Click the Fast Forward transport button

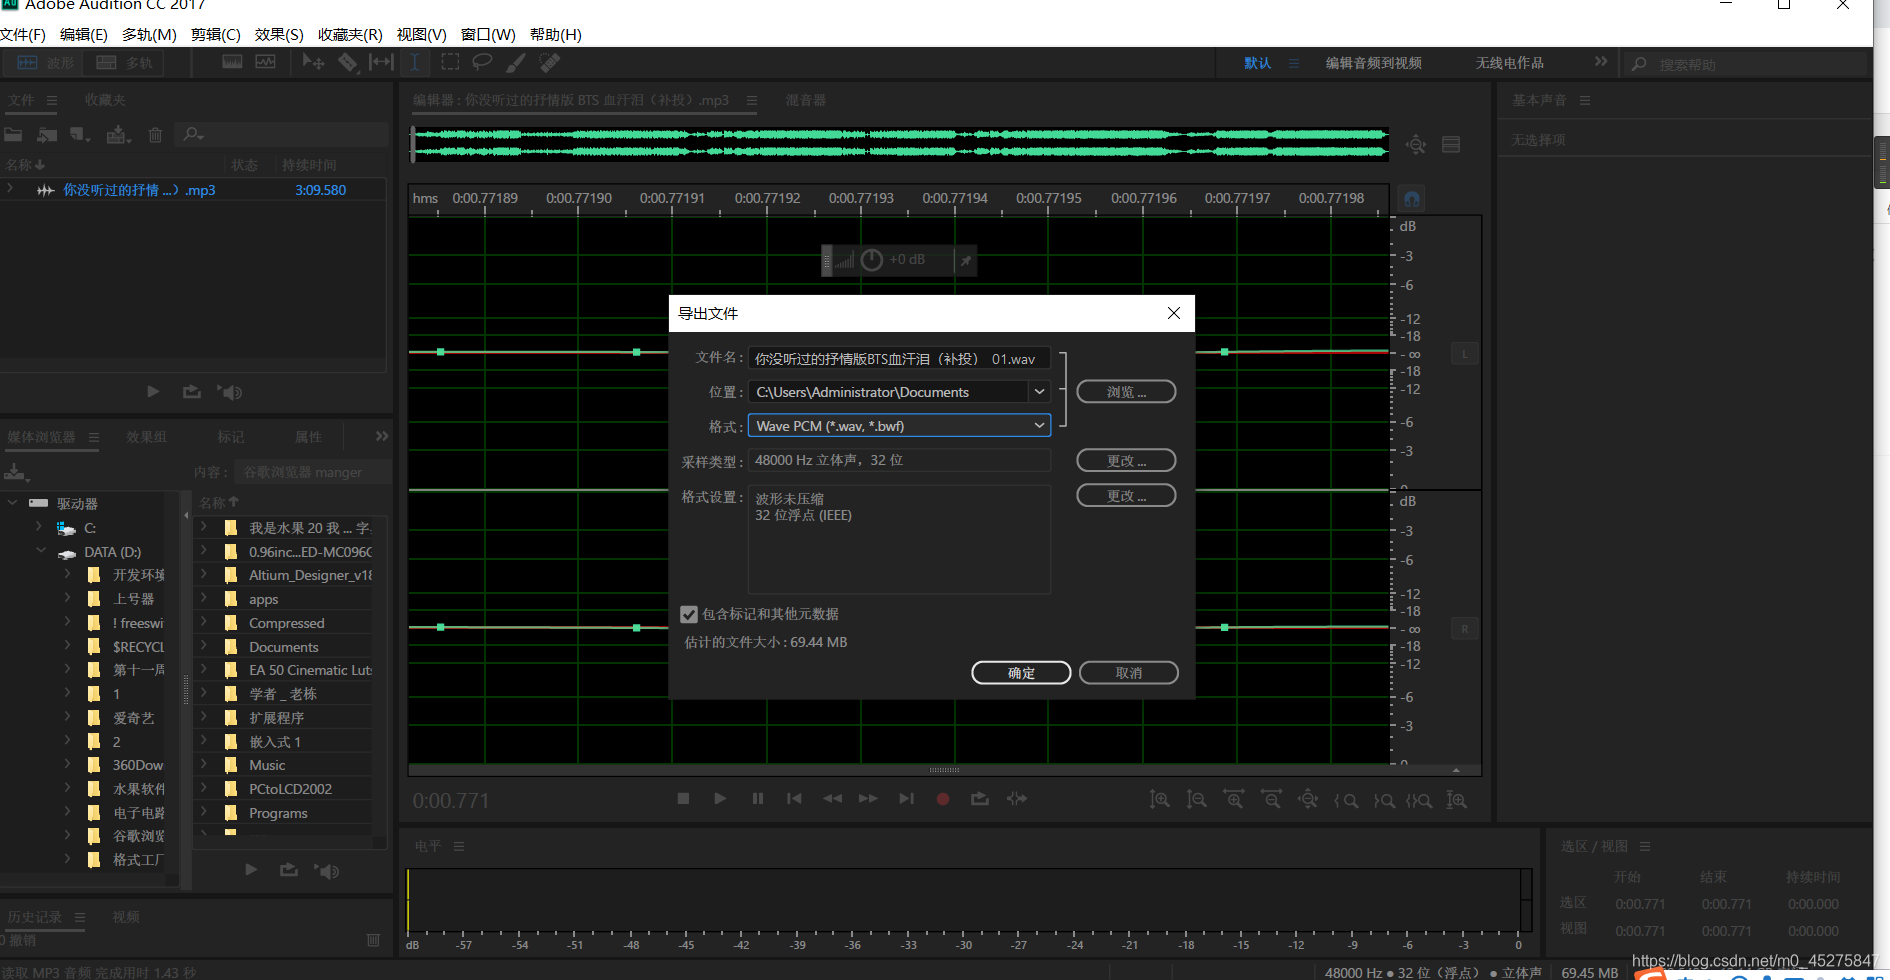868,798
